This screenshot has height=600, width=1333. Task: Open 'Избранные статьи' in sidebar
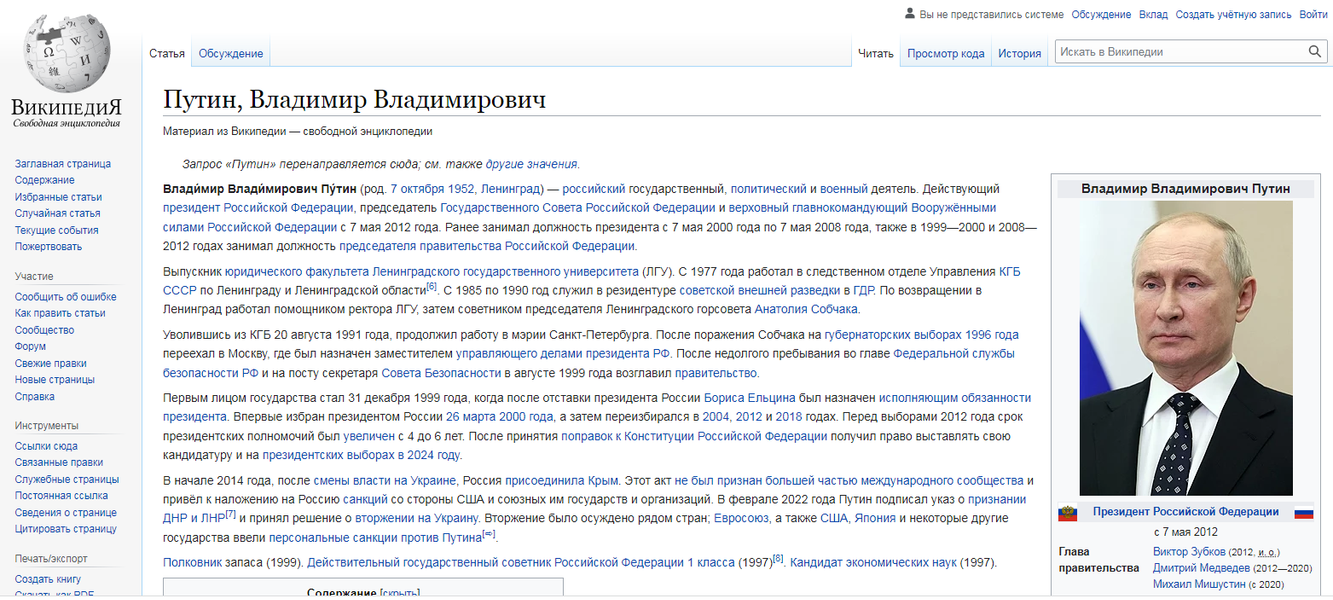coord(59,197)
